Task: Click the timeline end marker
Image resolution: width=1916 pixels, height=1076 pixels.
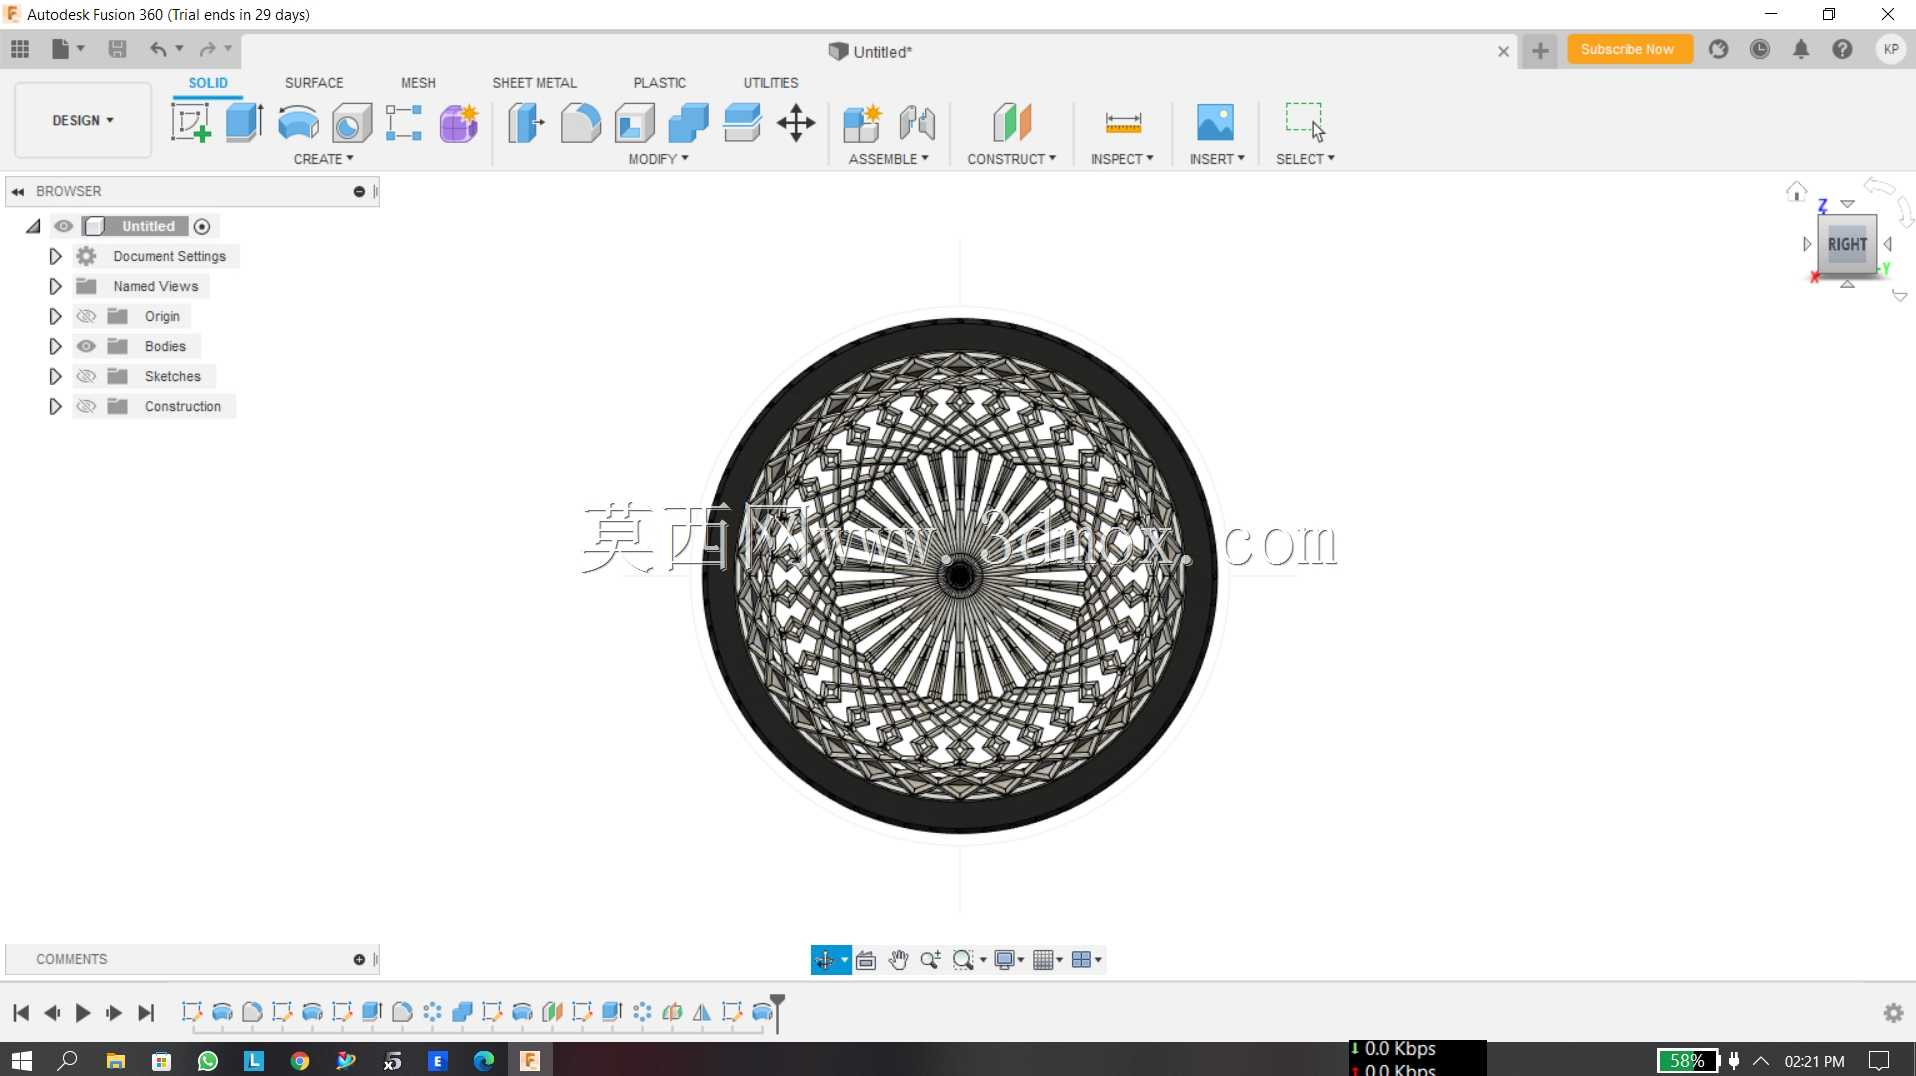Action: pyautogui.click(x=778, y=1012)
